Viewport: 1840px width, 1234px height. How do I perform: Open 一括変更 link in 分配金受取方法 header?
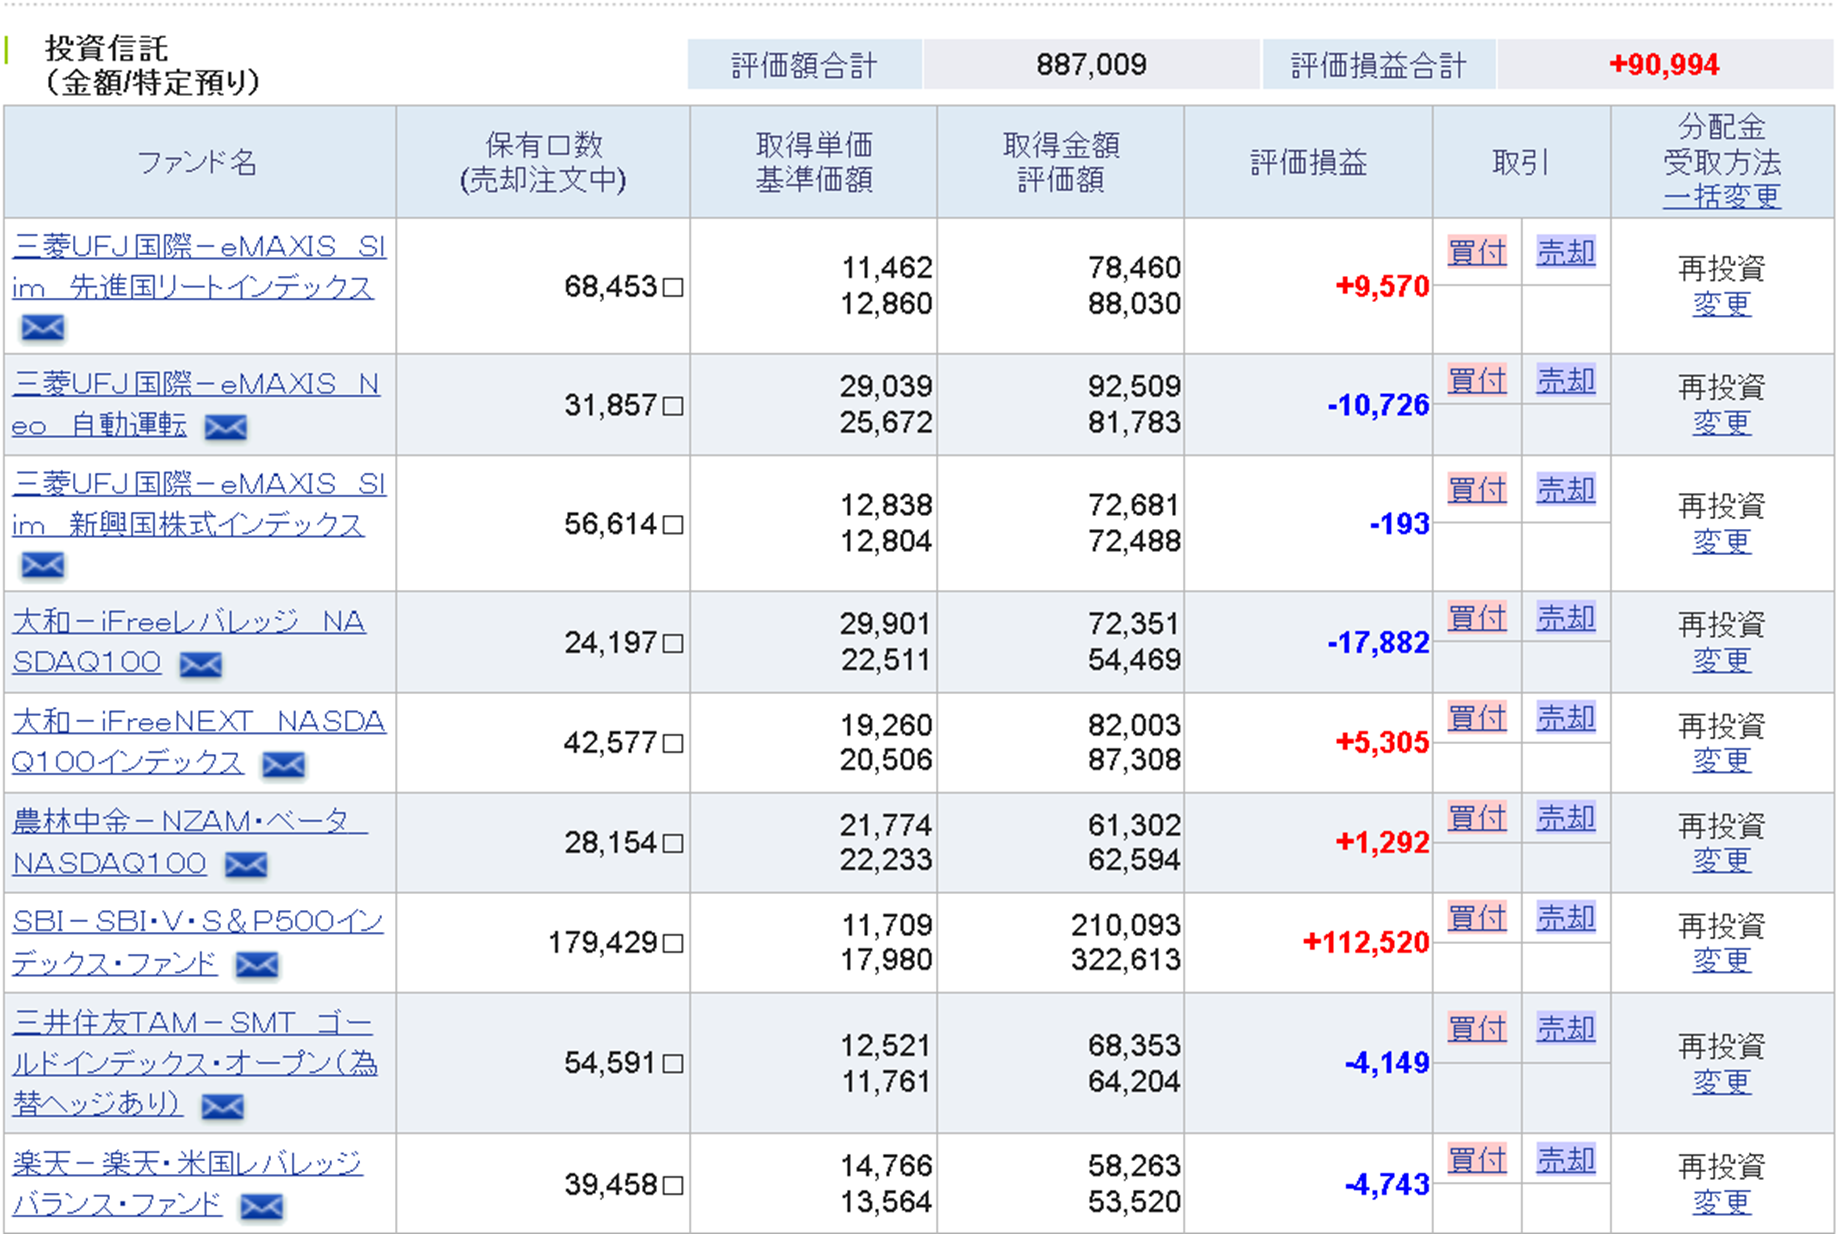[1721, 196]
